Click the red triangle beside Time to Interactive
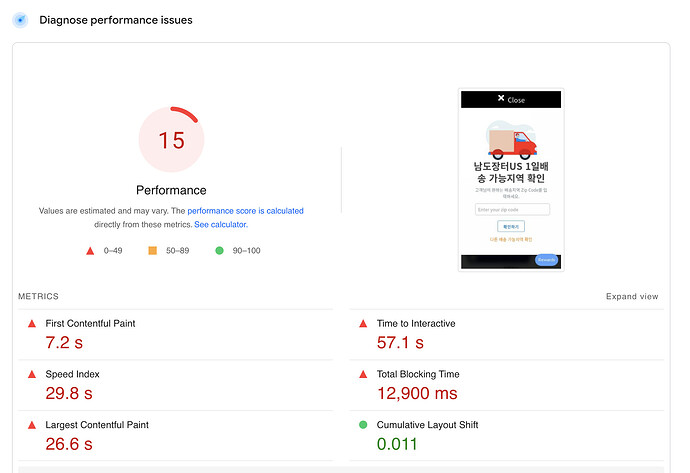The image size is (690, 473). click(363, 324)
